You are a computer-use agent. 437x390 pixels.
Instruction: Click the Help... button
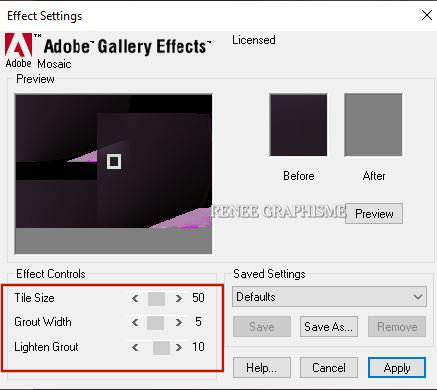[x=262, y=368]
